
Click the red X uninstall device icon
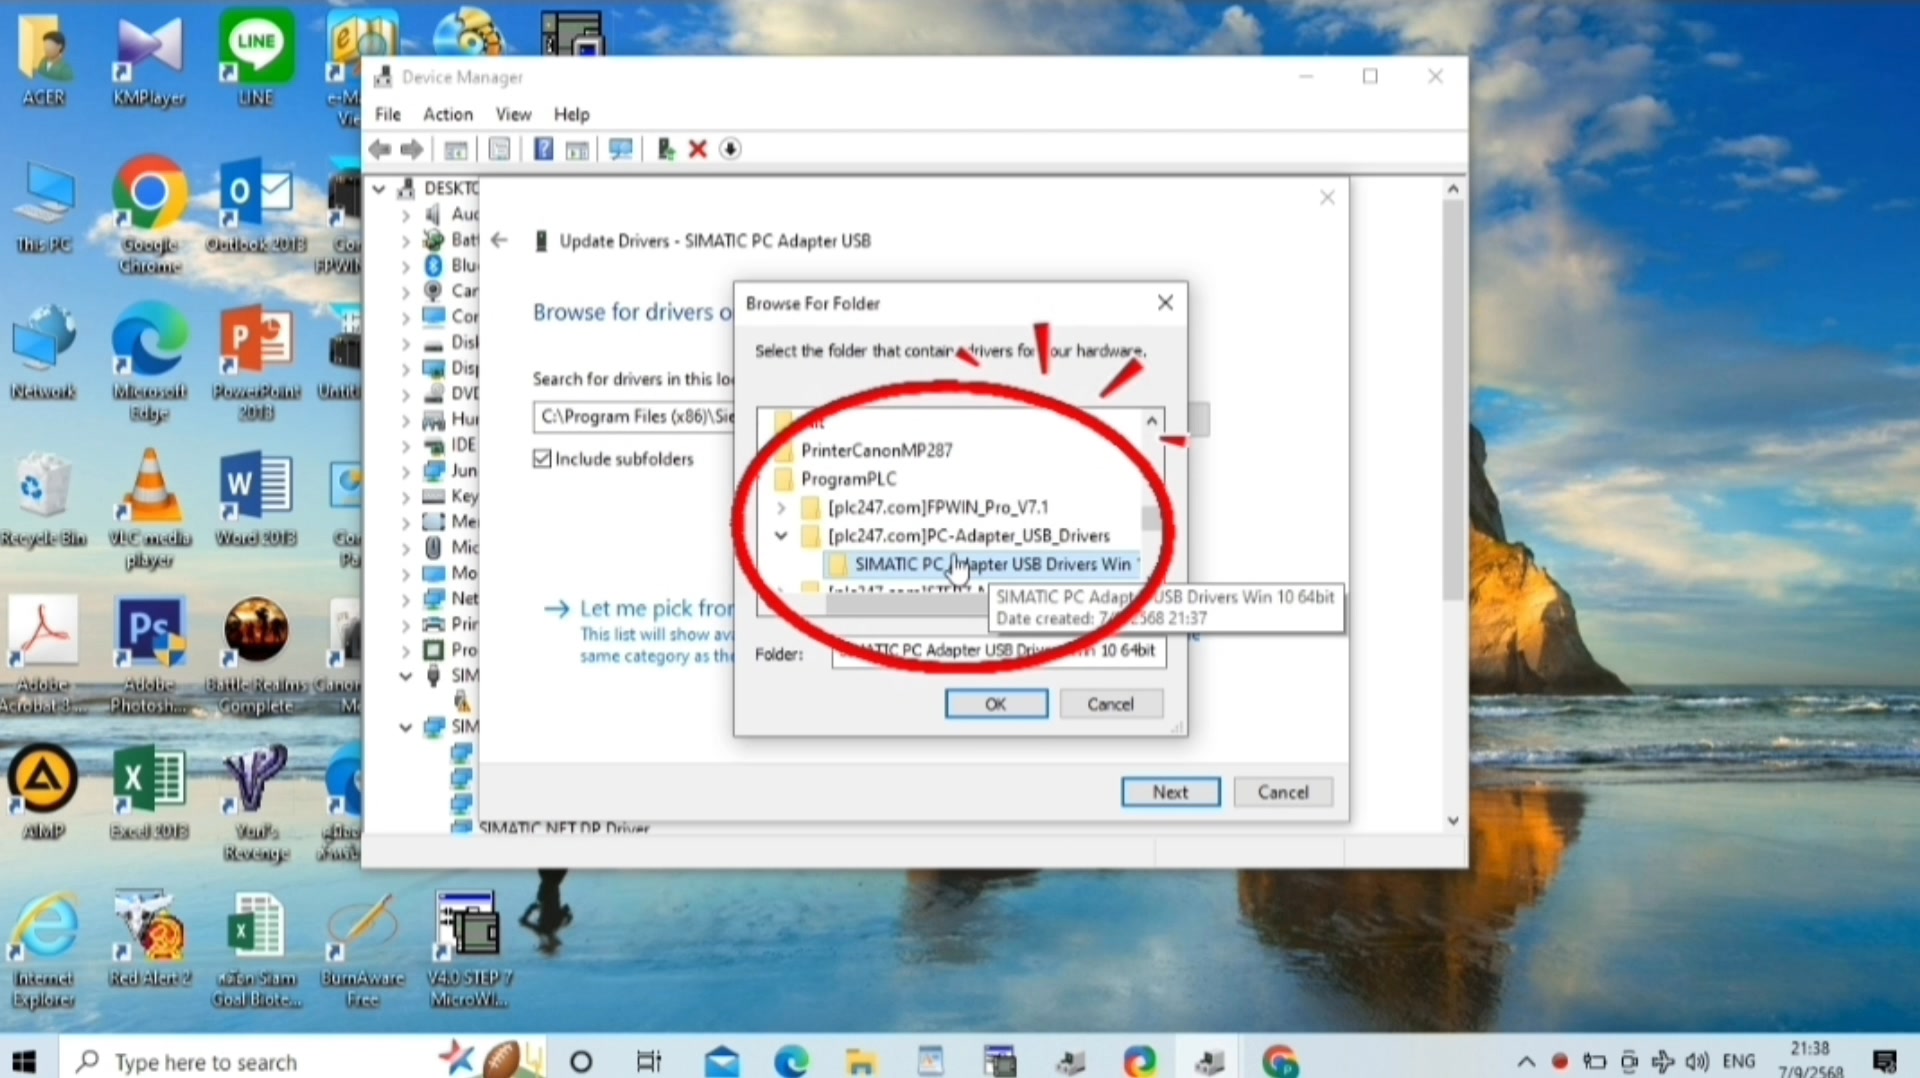698,150
